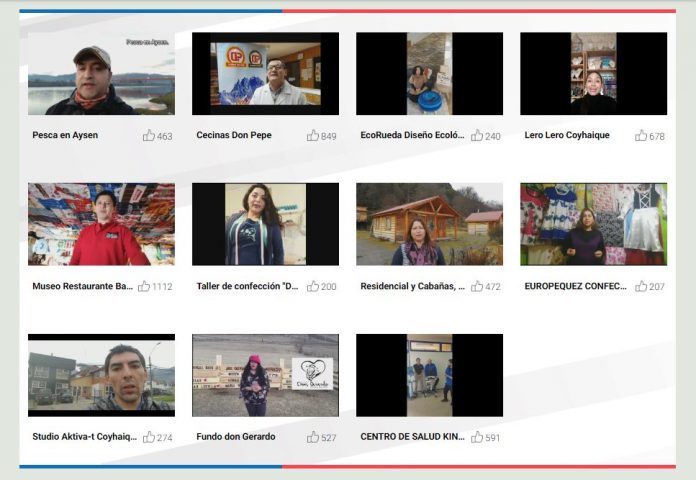Like the Pesca en Aysen video
This screenshot has height=480, width=696.
click(149, 135)
